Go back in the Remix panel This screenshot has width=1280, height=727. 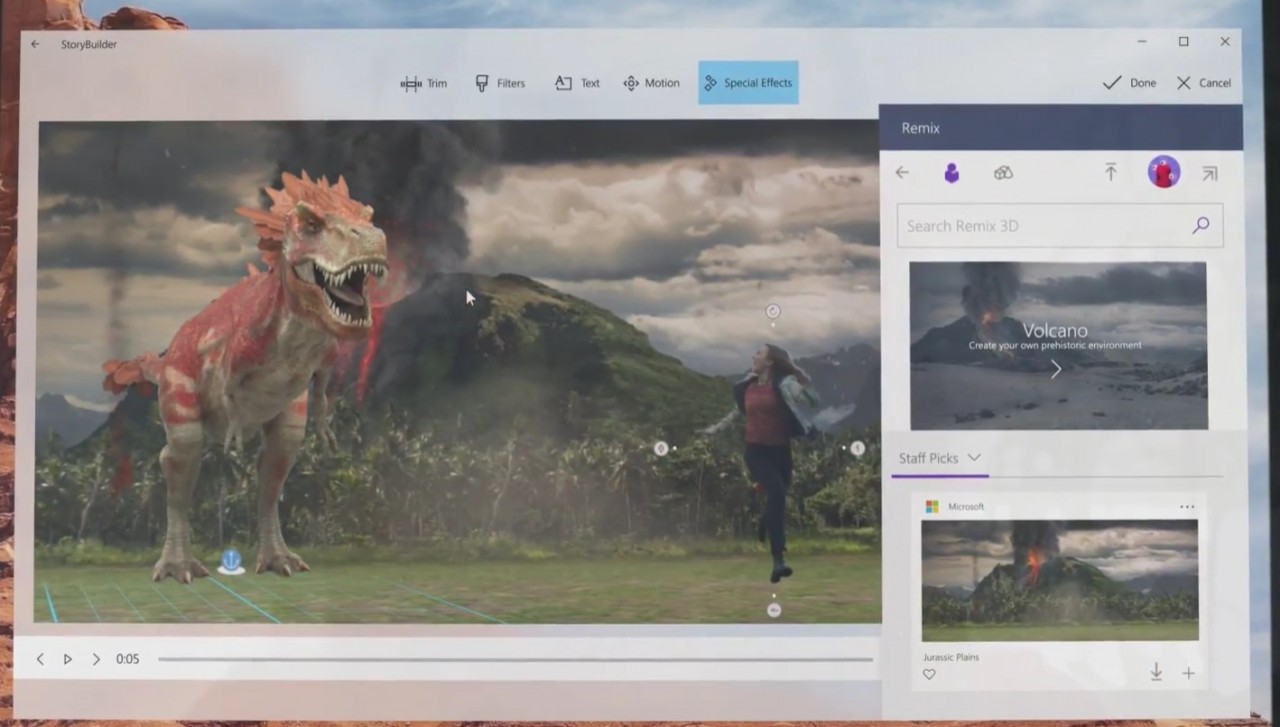pos(902,173)
